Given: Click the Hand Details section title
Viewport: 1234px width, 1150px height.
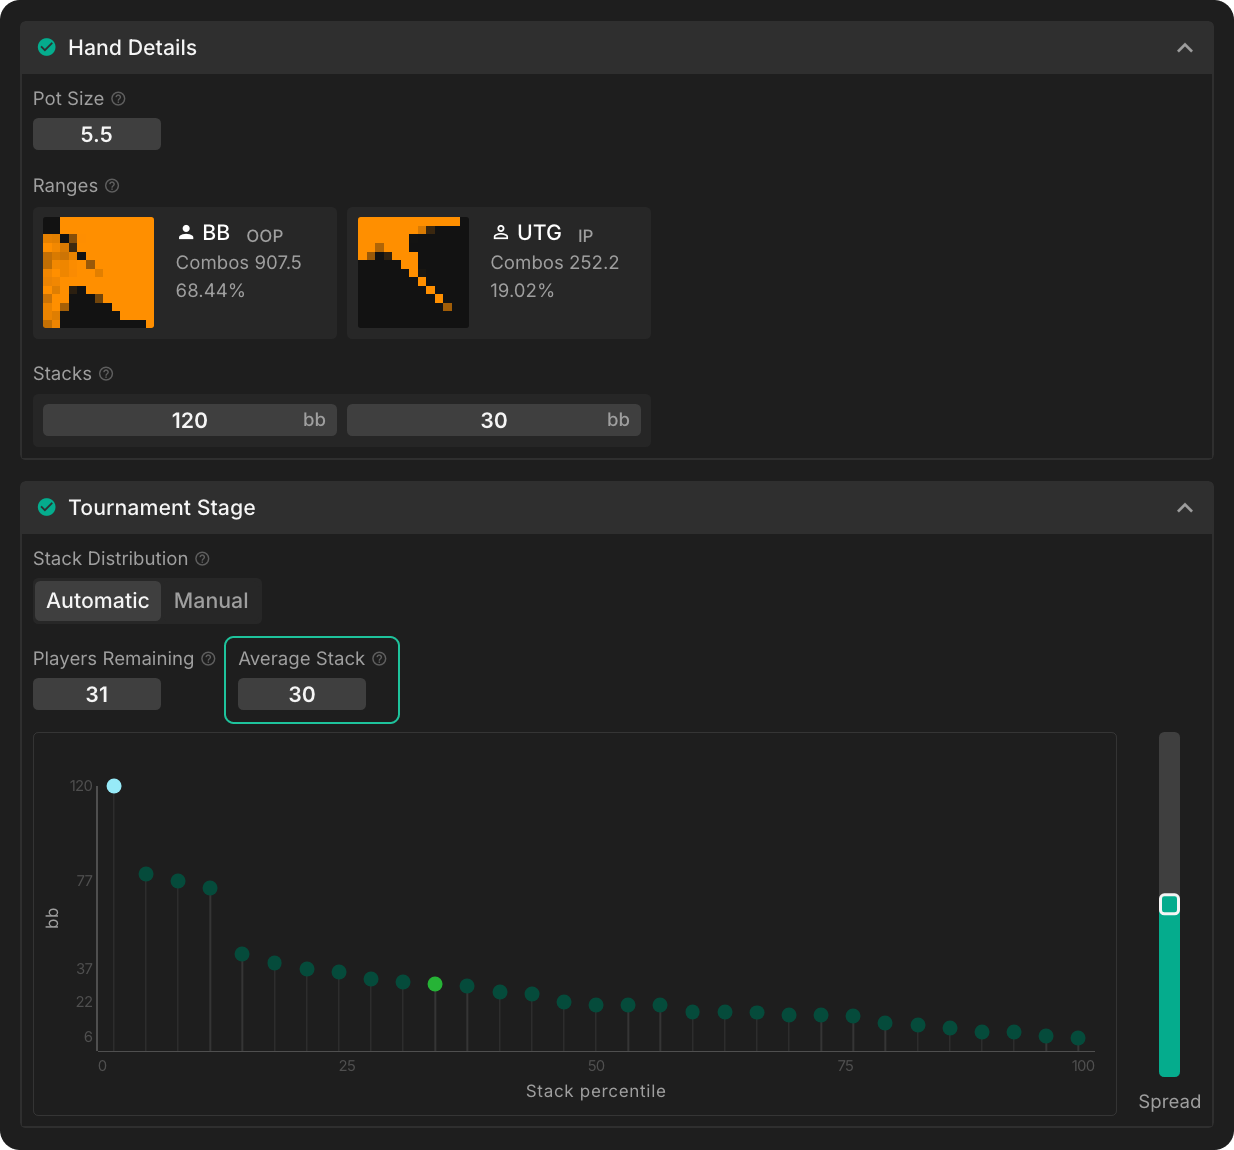Looking at the screenshot, I should pyautogui.click(x=132, y=47).
